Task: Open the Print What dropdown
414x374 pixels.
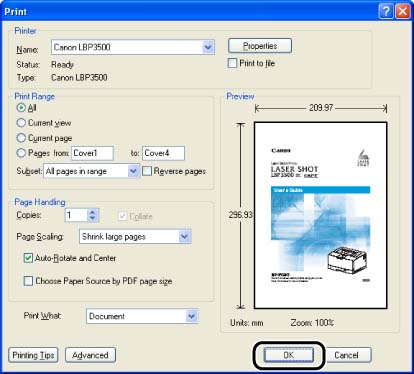Action: (191, 316)
